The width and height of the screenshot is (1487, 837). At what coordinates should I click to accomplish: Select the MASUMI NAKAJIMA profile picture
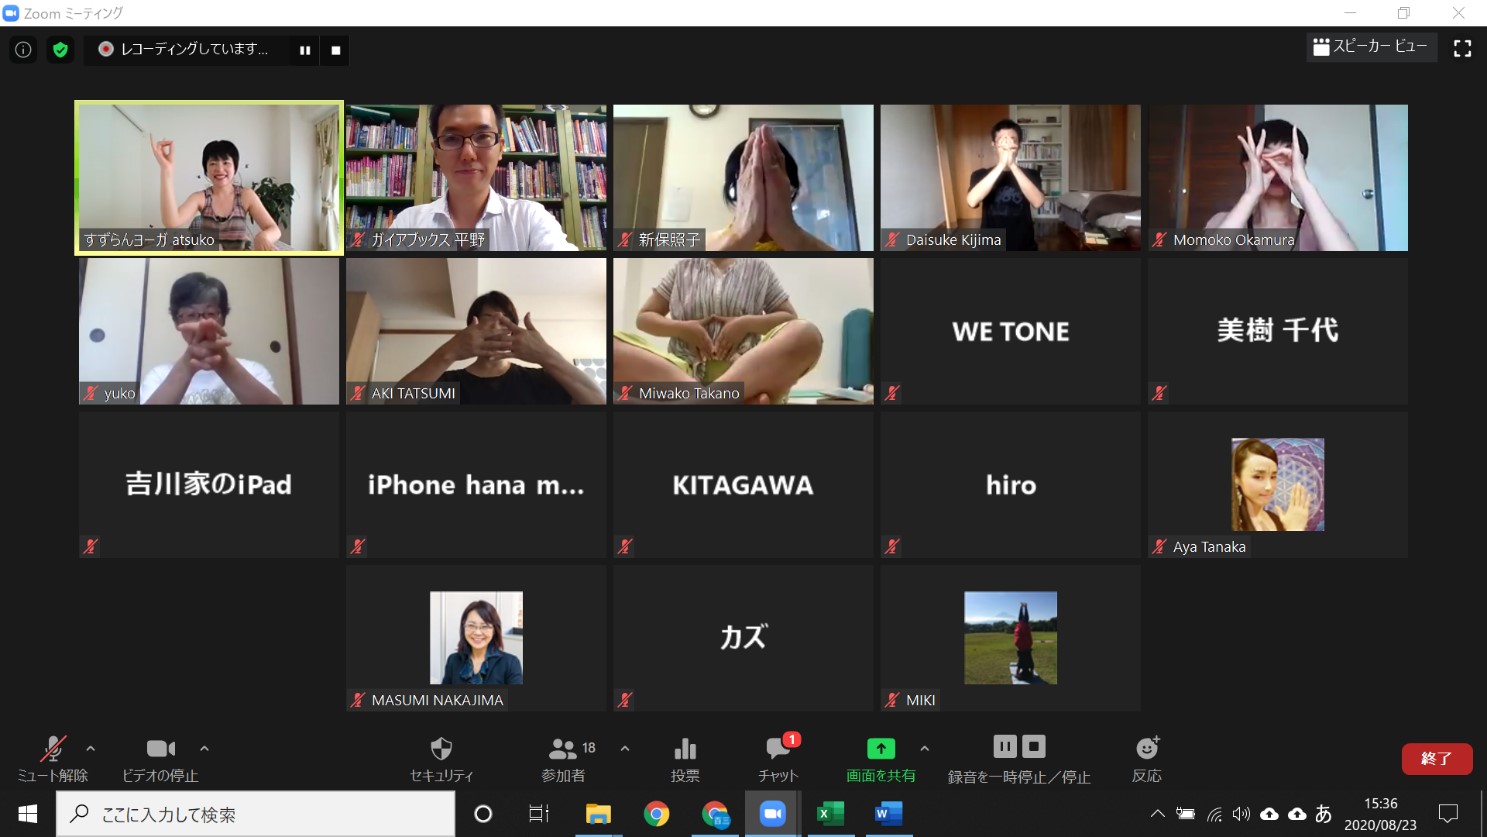click(x=476, y=638)
